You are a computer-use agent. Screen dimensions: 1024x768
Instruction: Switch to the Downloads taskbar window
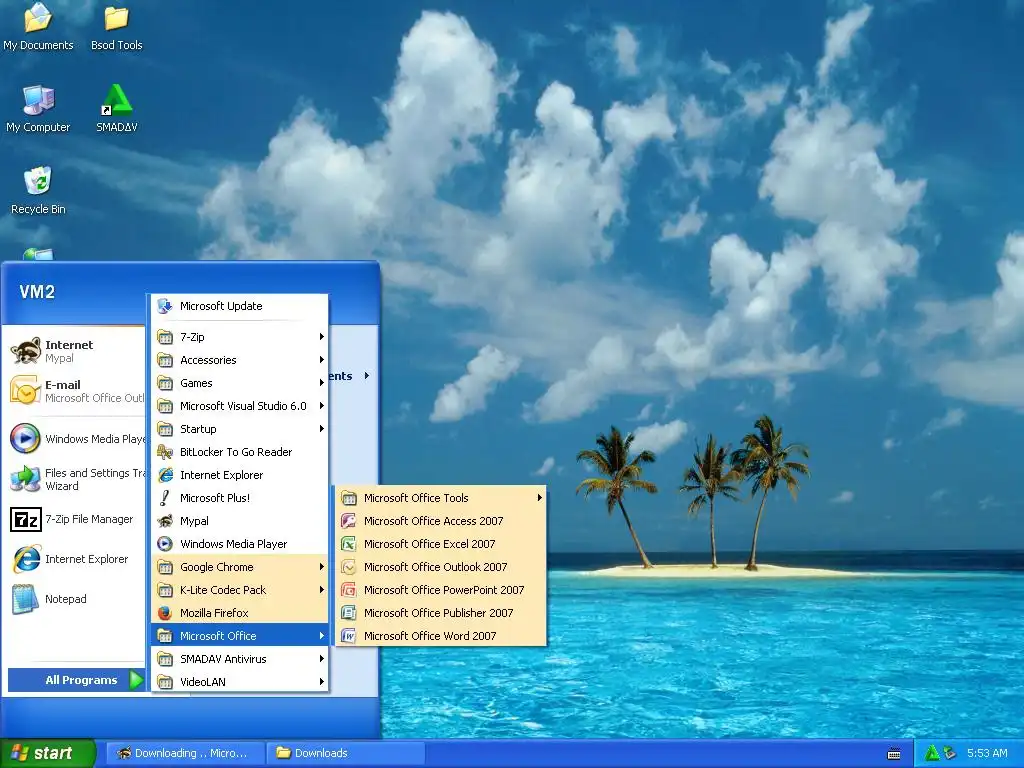tap(345, 754)
